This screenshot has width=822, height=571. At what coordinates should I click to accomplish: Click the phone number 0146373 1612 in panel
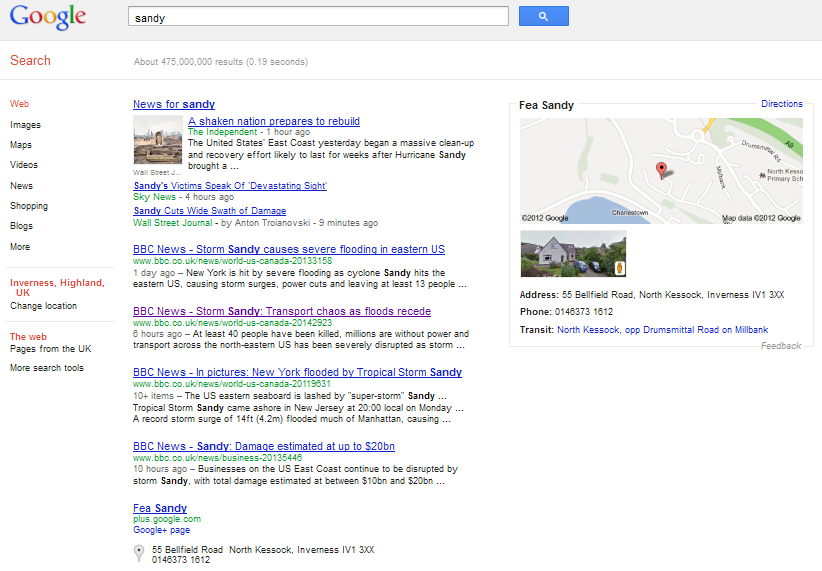click(584, 311)
